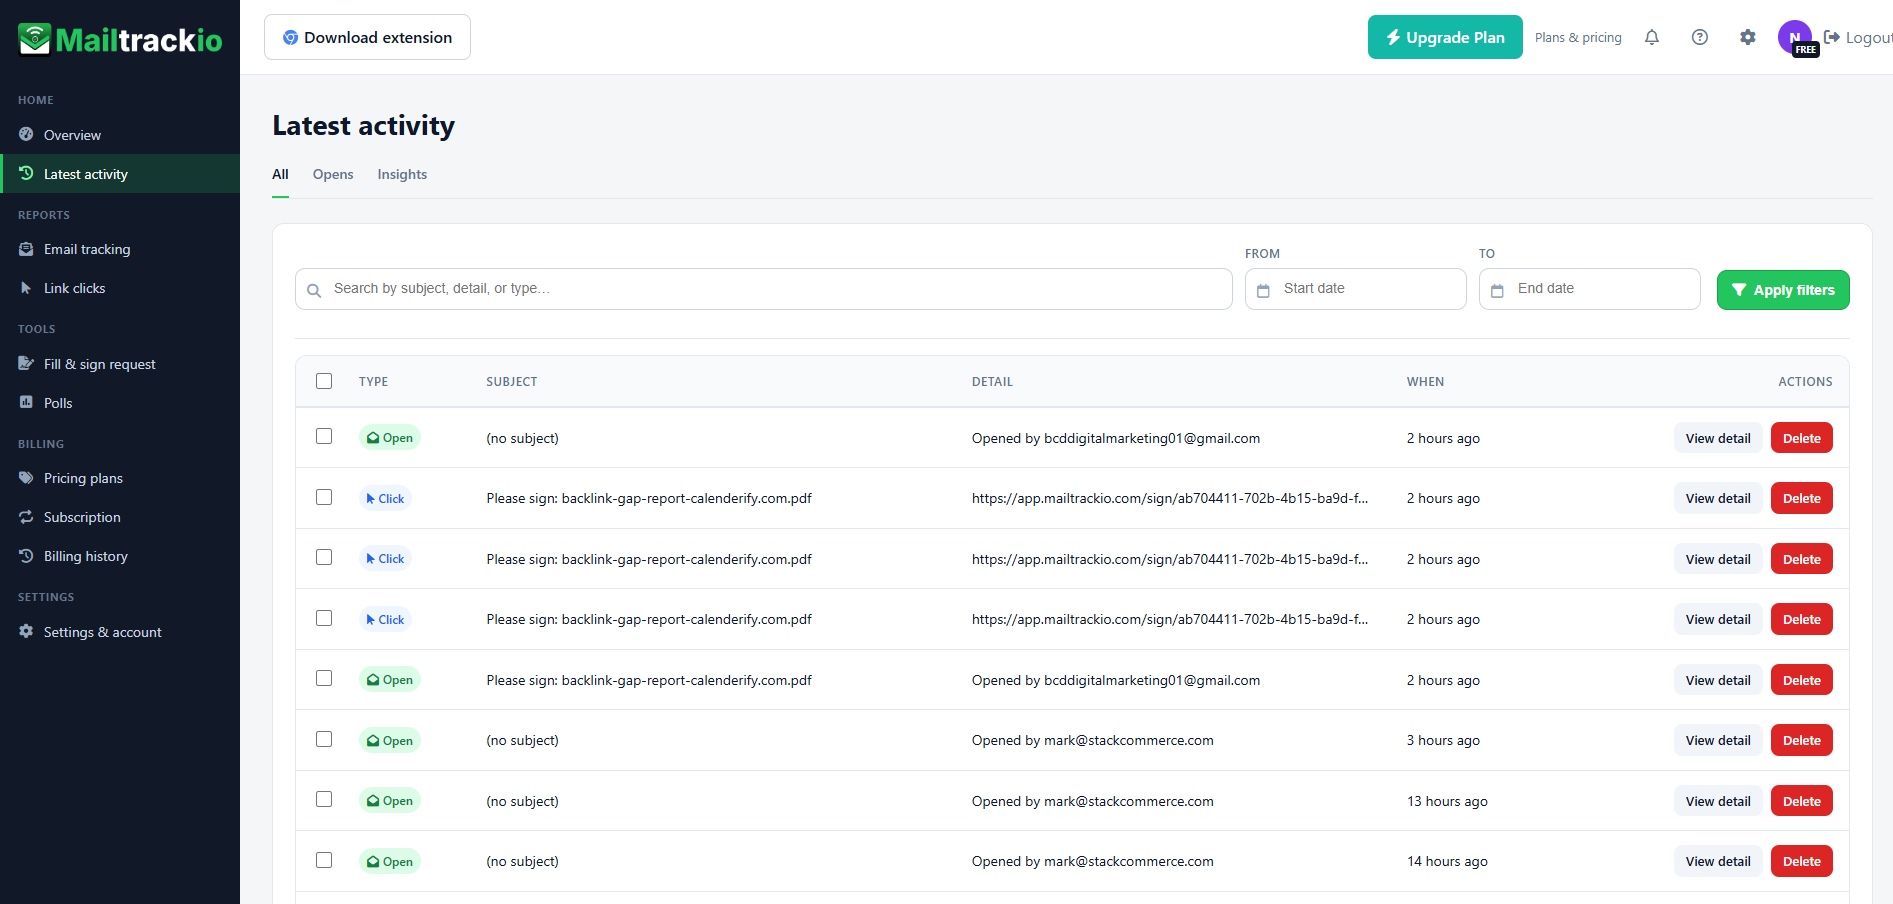
Task: Click the Link clicks cursor icon
Action: click(26, 288)
